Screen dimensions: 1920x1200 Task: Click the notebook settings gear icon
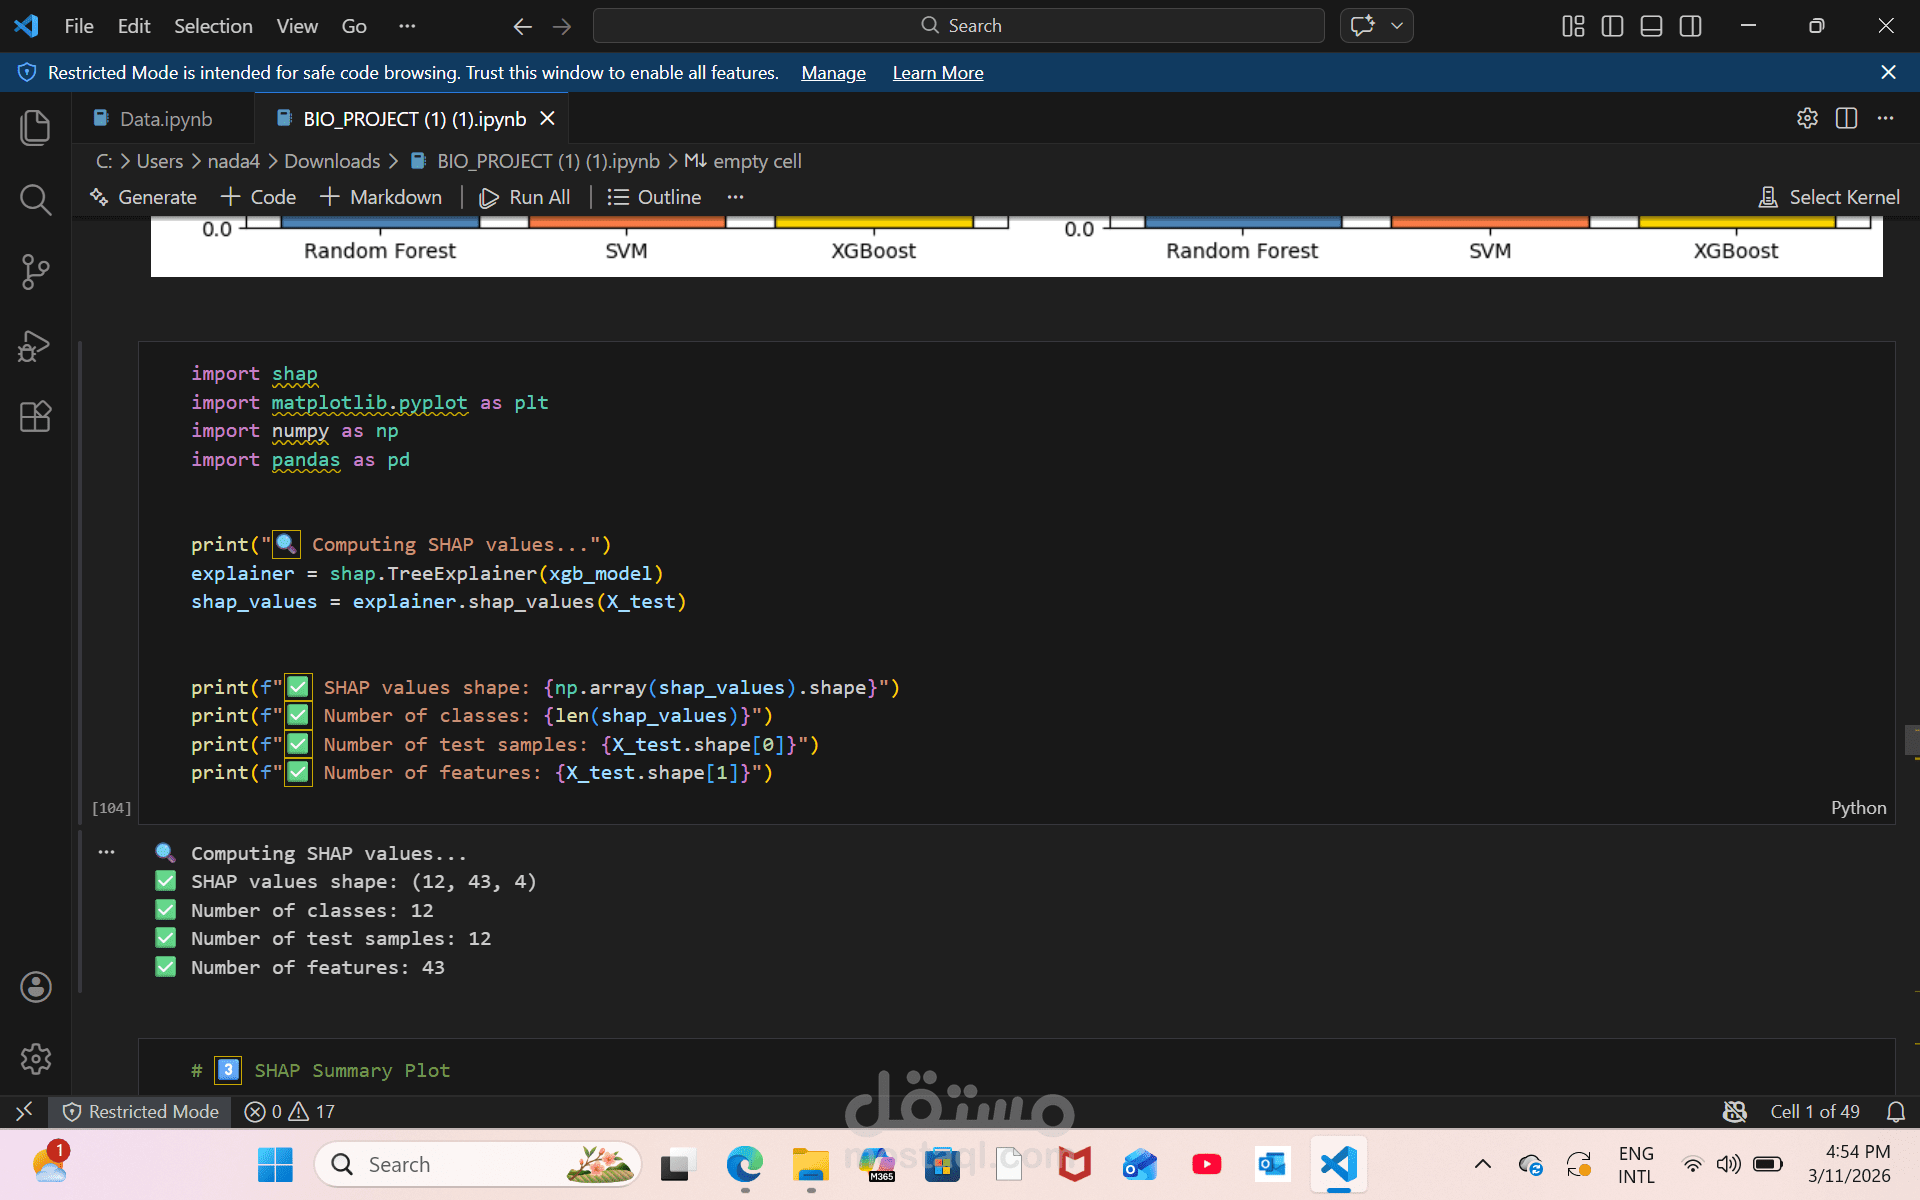1807,118
